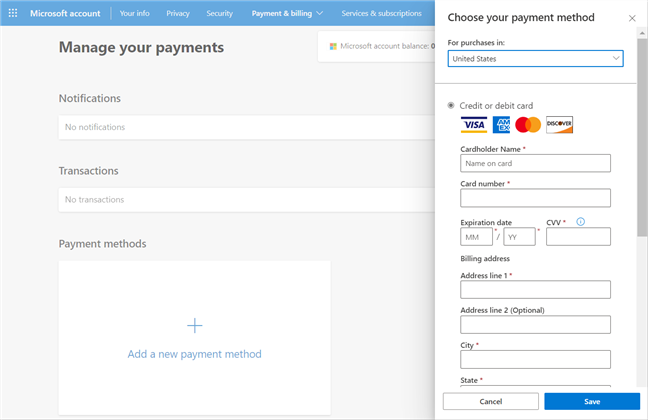
Task: Click the Payment methods heading
Action: [102, 244]
